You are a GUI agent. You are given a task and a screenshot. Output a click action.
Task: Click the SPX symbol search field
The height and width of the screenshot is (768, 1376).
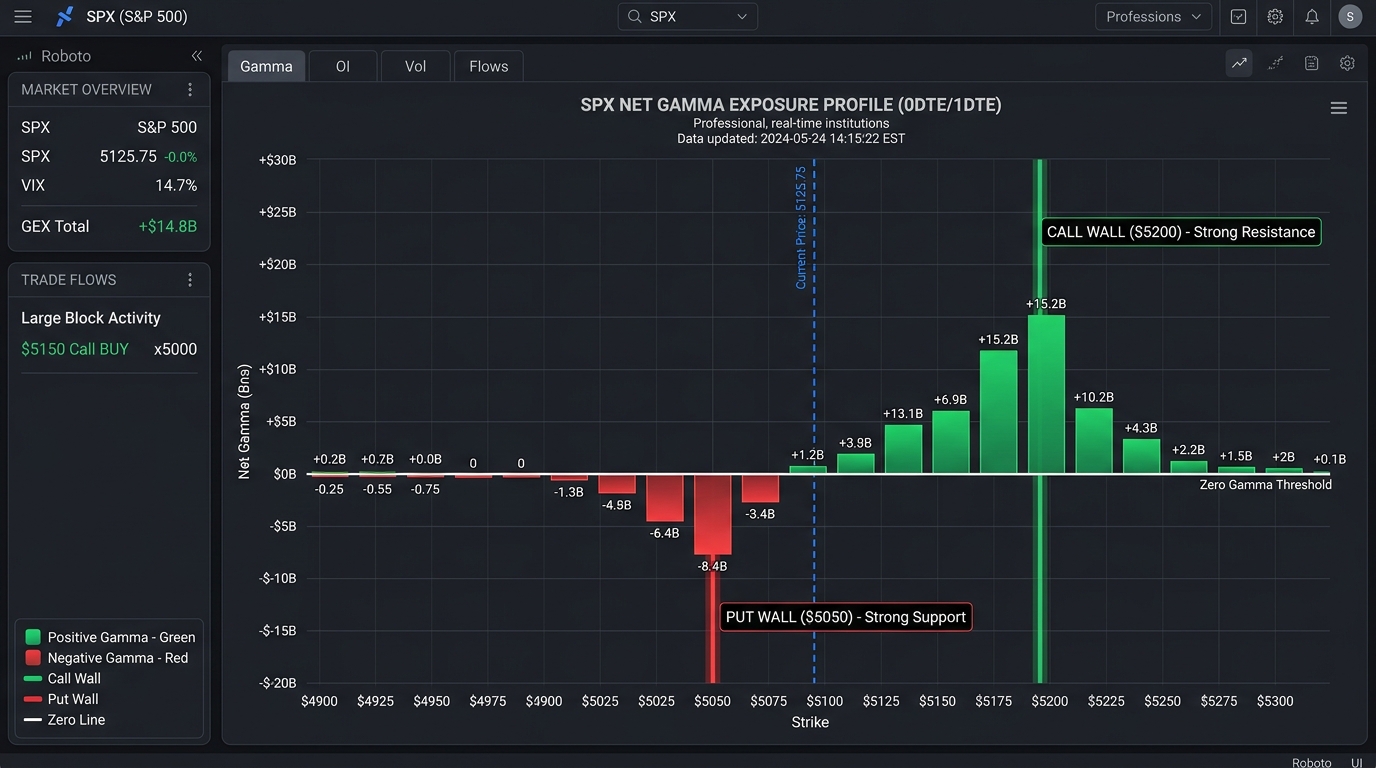[x=688, y=17]
